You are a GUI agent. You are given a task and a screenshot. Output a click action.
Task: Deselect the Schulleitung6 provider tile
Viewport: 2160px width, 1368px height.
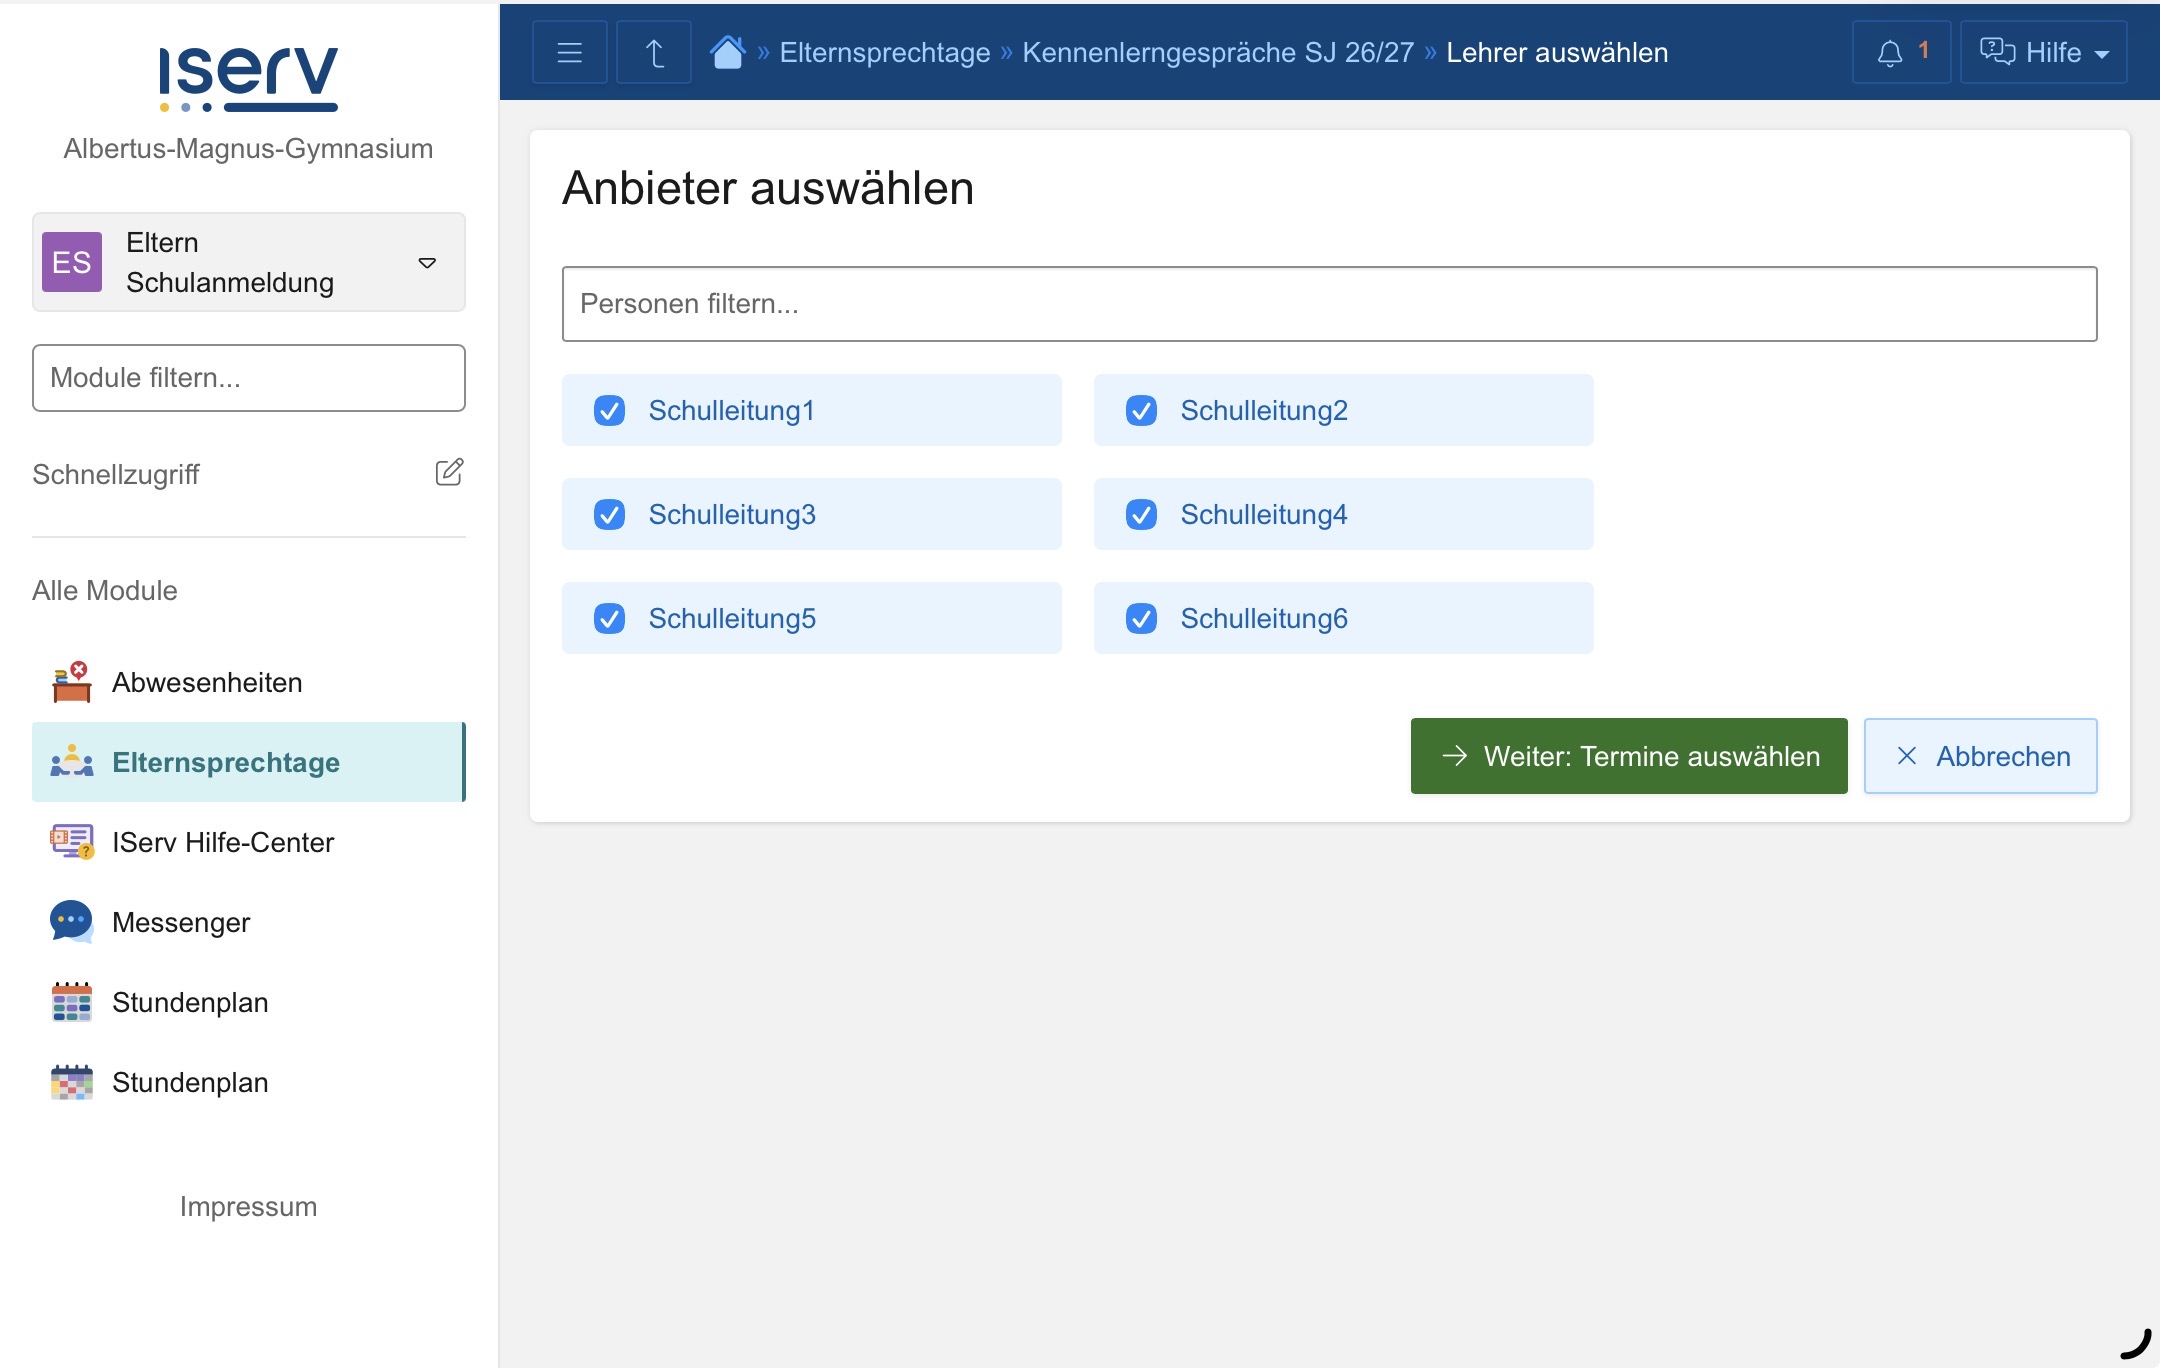pyautogui.click(x=1342, y=618)
